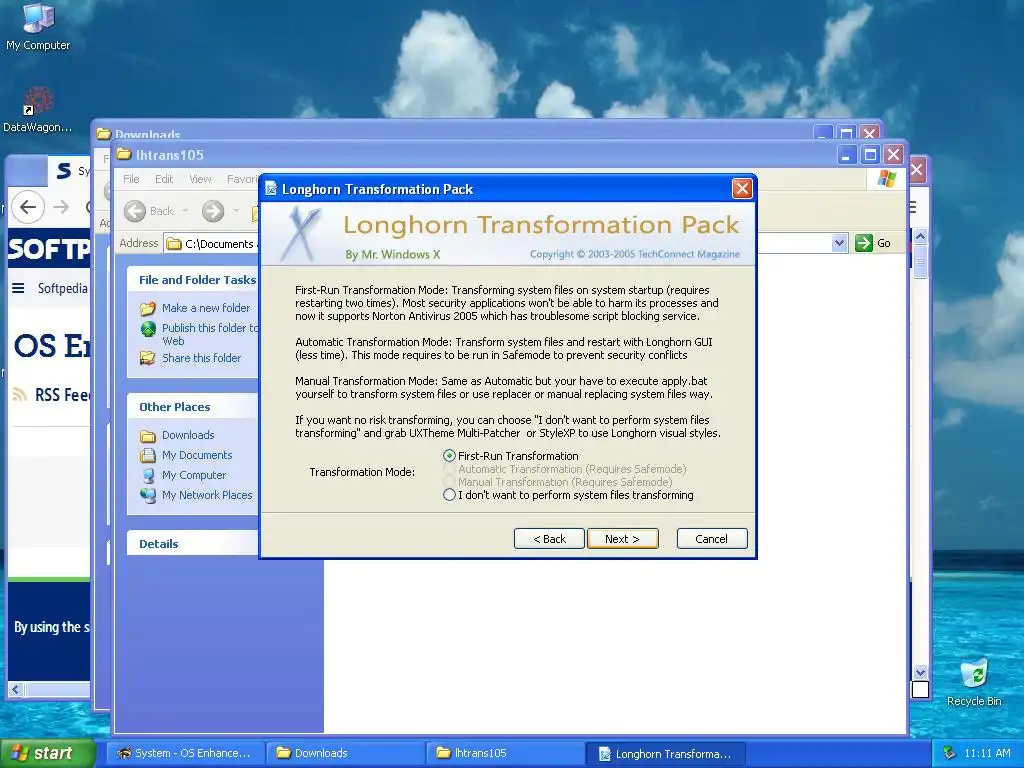
Task: Open File menu in lhtrans105 window
Action: tap(131, 179)
